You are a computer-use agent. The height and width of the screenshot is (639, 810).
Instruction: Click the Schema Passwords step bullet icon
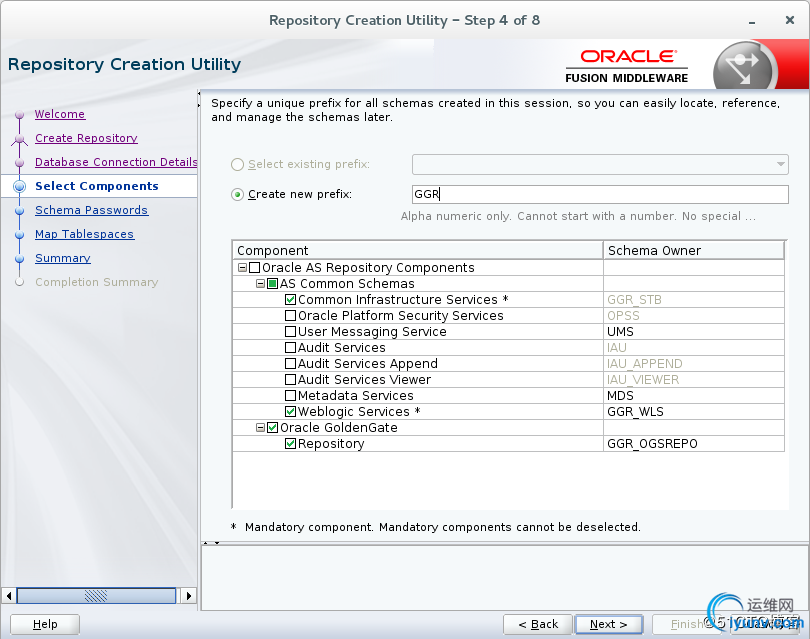[20, 210]
